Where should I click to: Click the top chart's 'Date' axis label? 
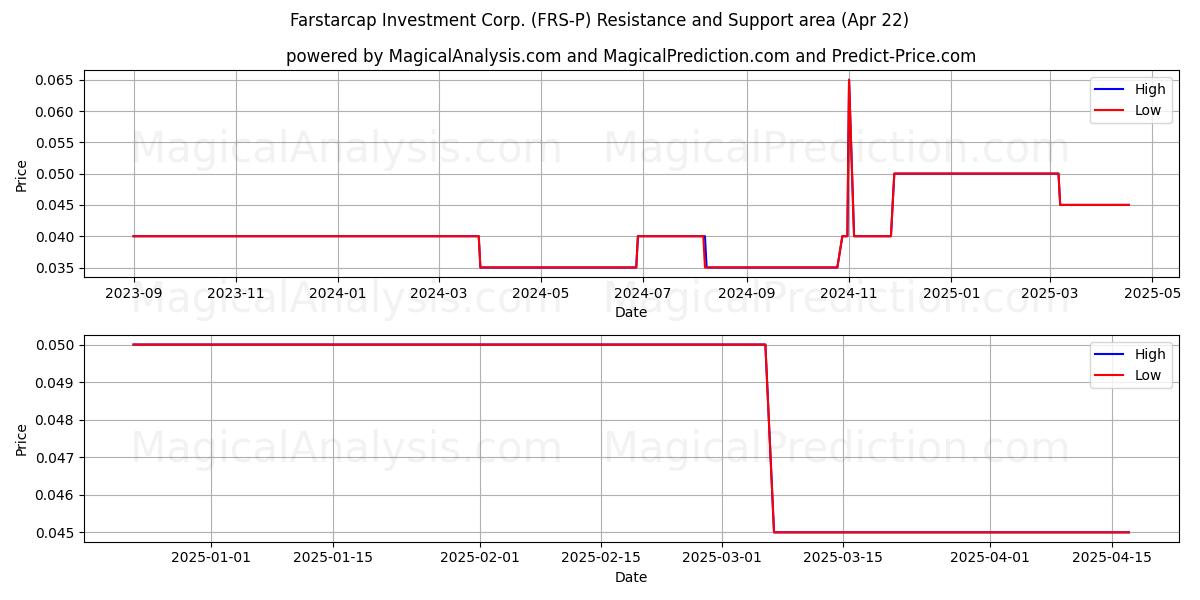pyautogui.click(x=631, y=312)
